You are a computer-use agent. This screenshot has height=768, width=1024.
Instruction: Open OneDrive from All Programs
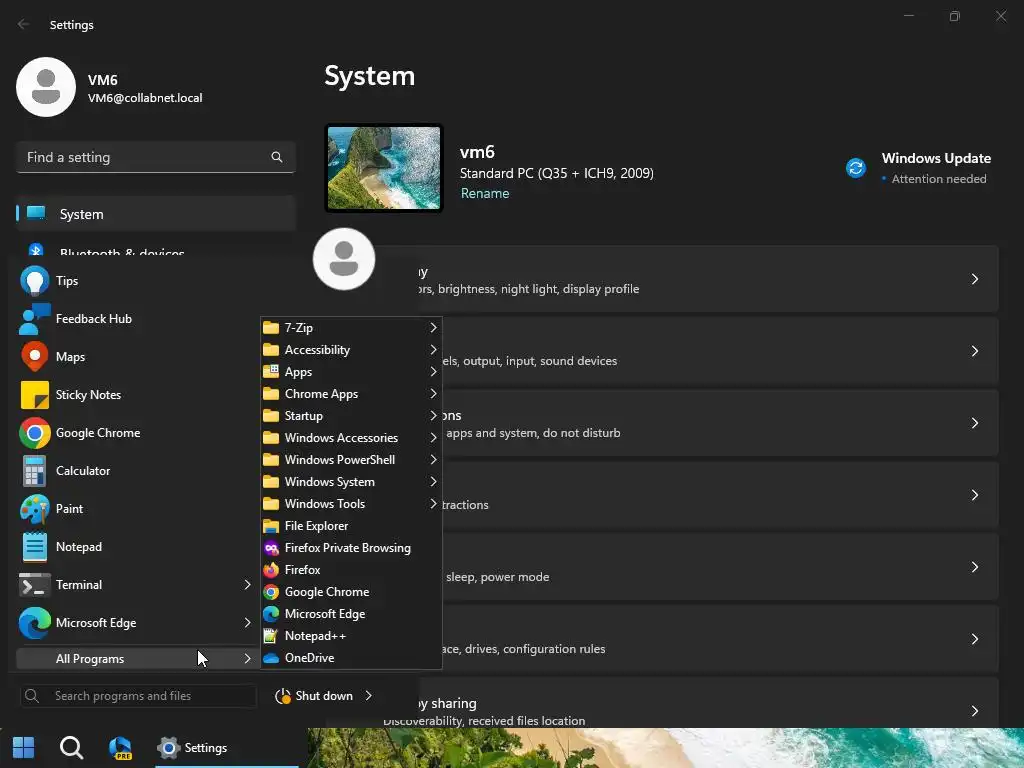click(x=351, y=658)
